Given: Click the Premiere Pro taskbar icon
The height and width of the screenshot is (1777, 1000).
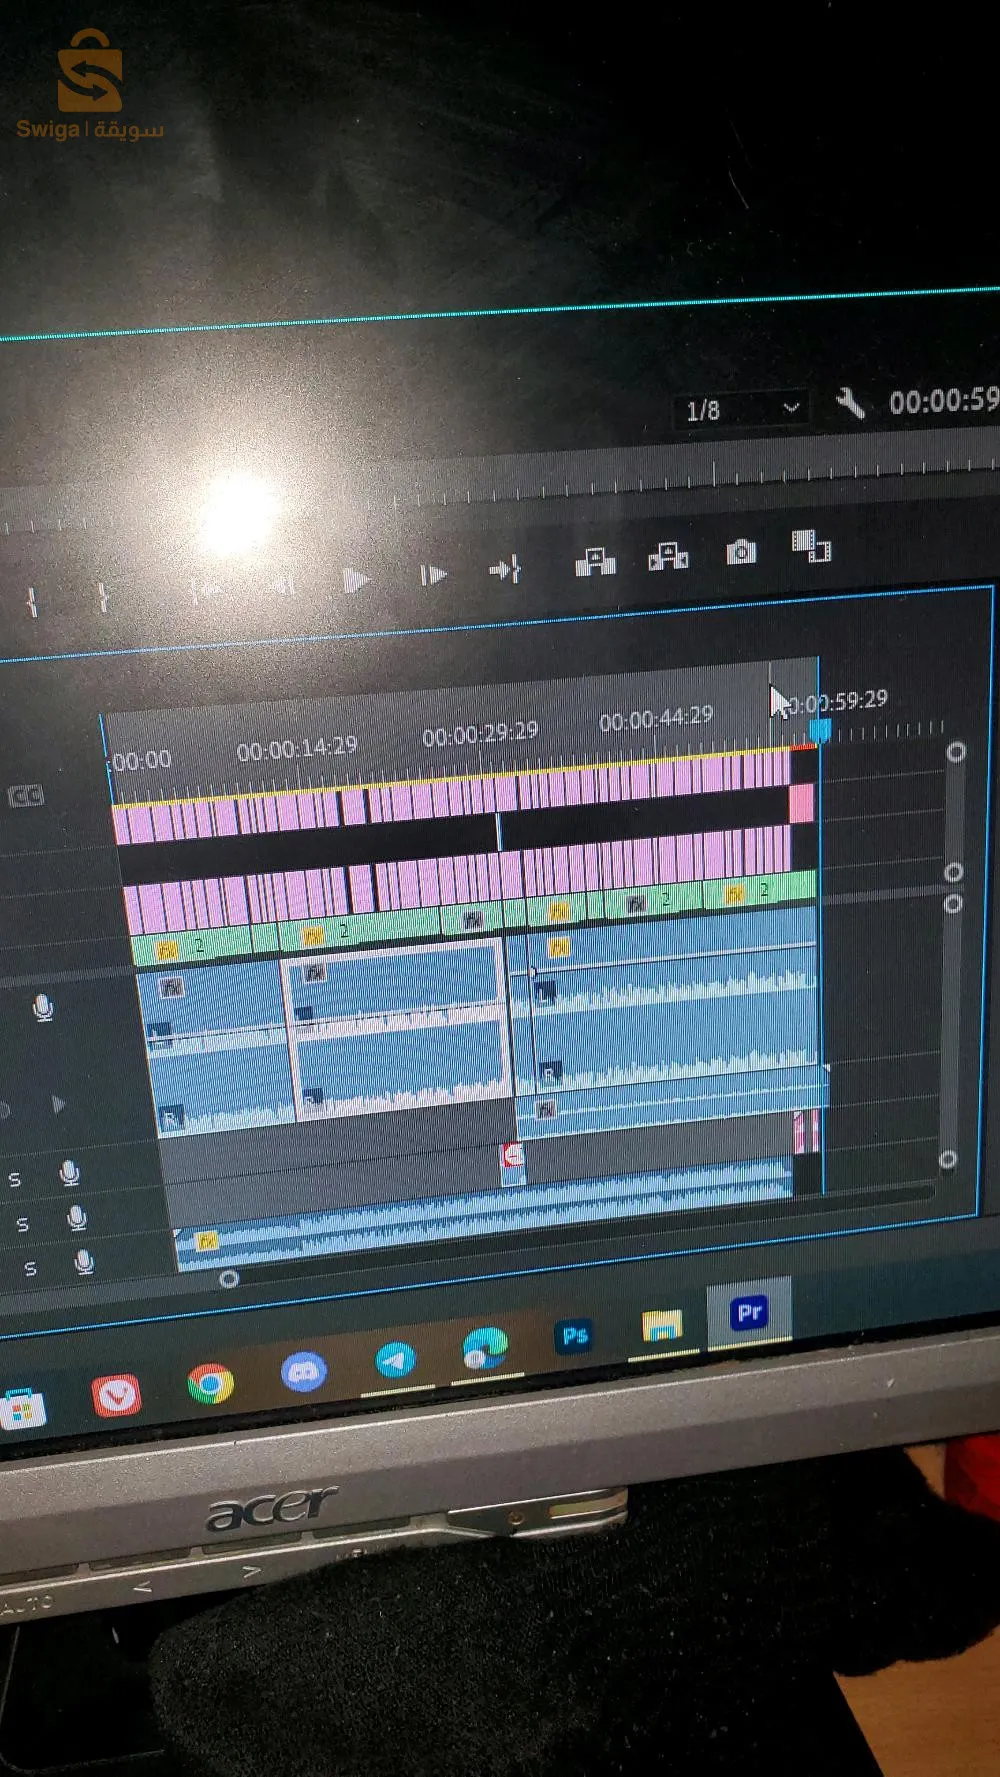Looking at the screenshot, I should (x=749, y=1312).
